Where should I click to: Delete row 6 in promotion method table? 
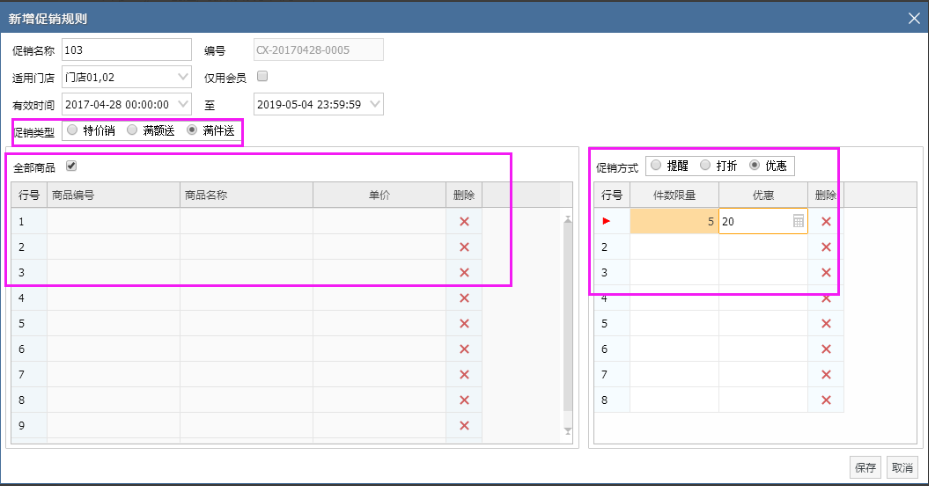pyautogui.click(x=826, y=349)
